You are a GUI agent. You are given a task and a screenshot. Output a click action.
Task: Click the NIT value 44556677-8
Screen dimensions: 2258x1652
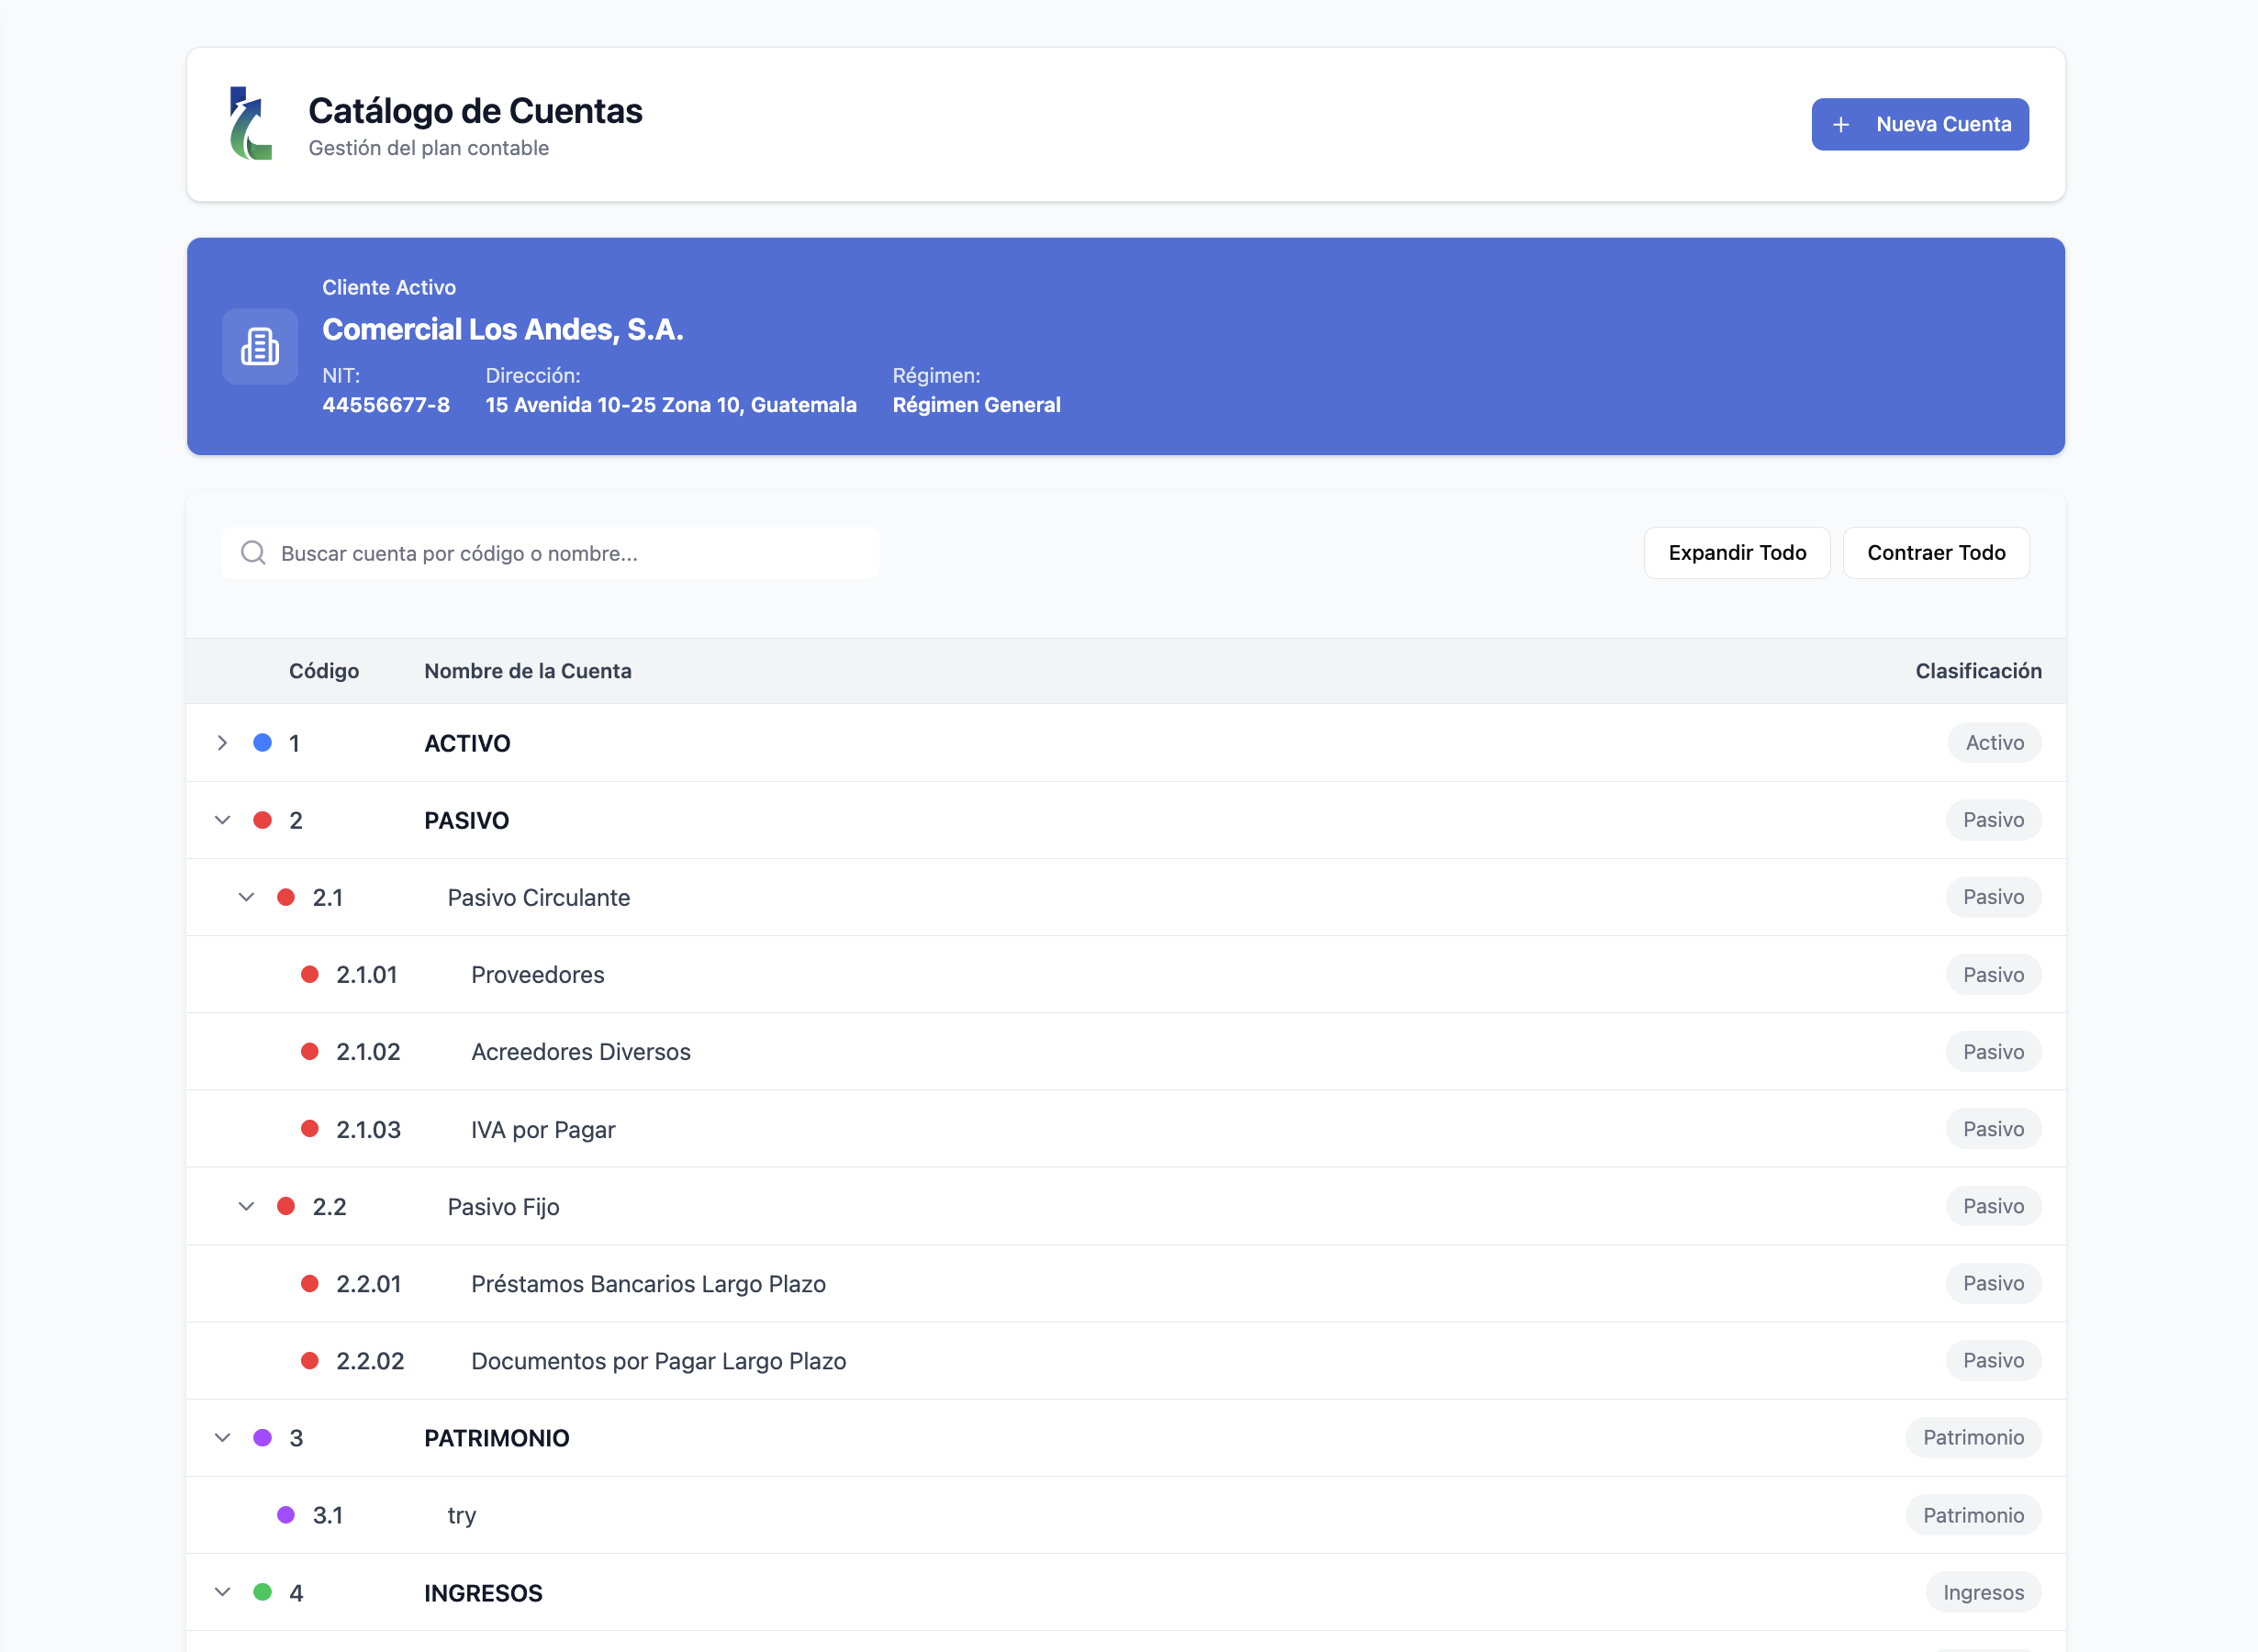click(x=386, y=405)
